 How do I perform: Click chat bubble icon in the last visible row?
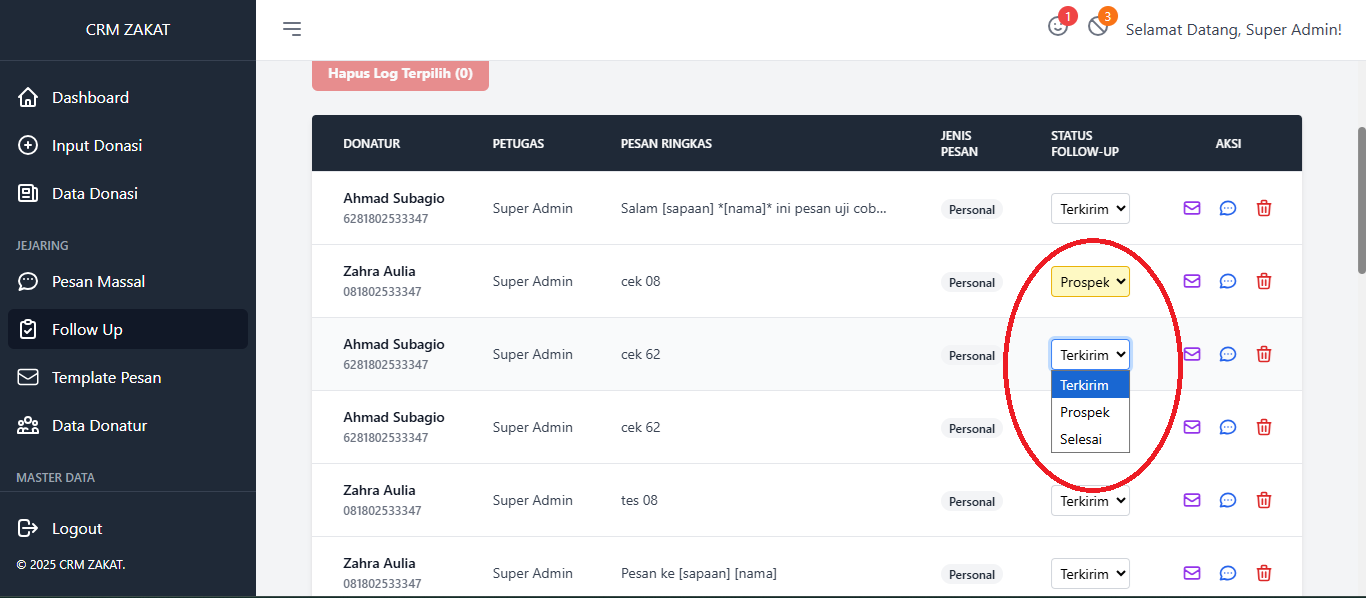click(1228, 573)
